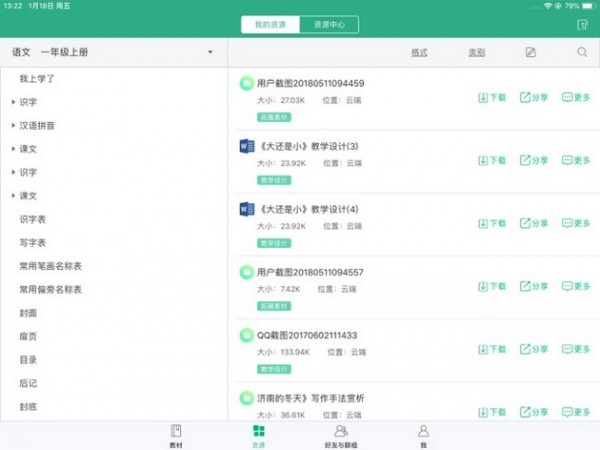
Task: Share 《大还是小》教学设计(3)
Action: click(534, 160)
